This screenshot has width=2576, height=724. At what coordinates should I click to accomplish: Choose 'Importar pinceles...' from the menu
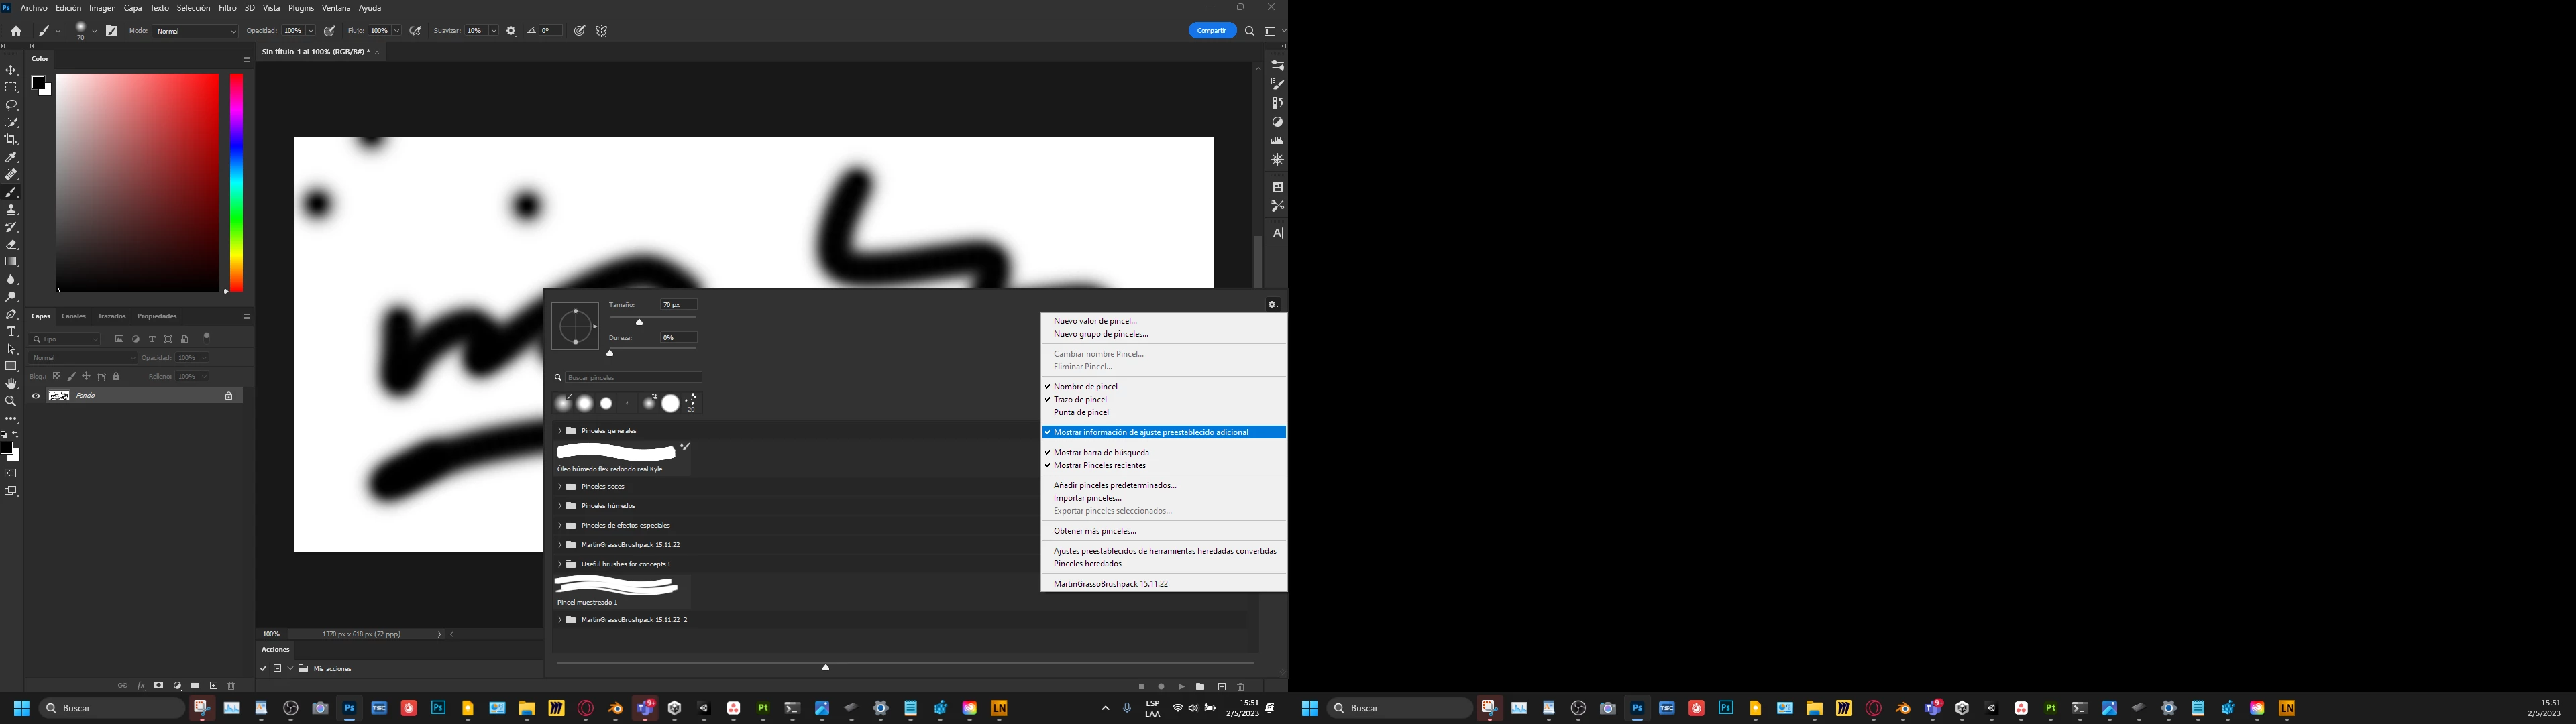coord(1087,498)
